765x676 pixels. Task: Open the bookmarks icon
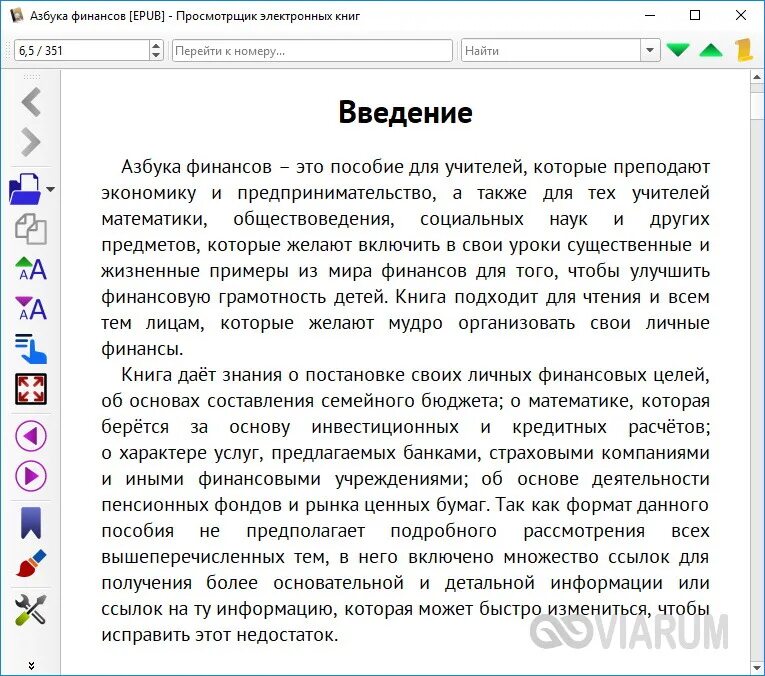pos(31,522)
